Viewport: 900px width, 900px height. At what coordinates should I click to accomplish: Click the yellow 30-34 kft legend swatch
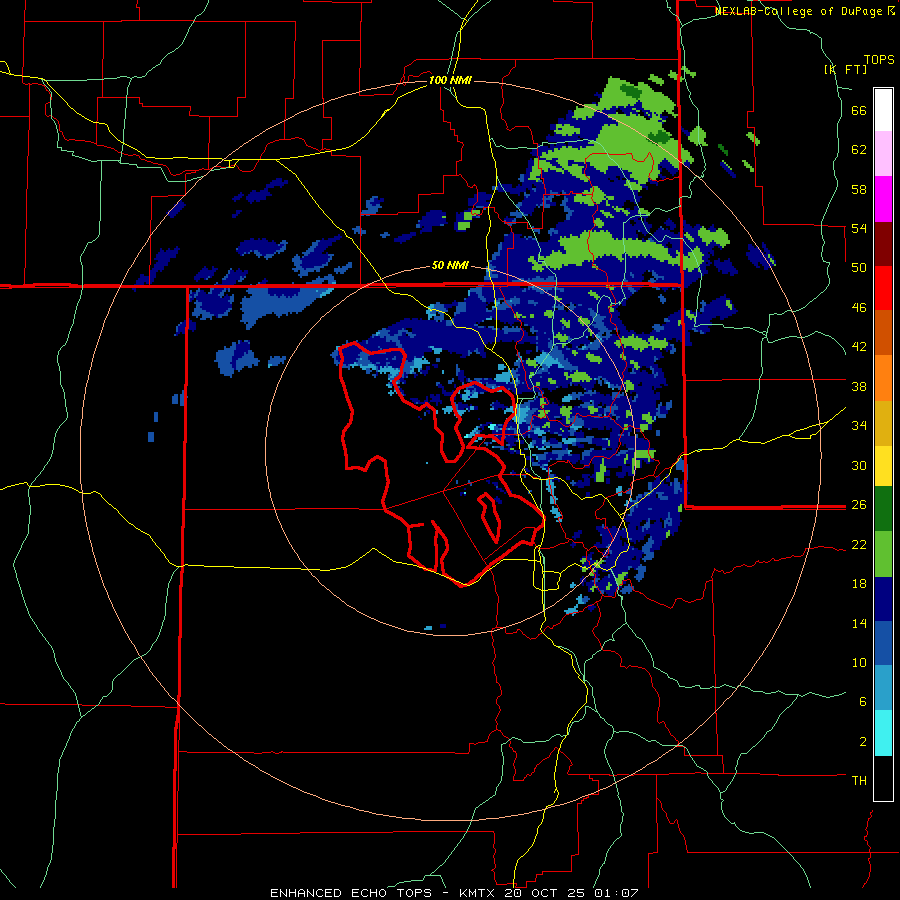tap(883, 466)
